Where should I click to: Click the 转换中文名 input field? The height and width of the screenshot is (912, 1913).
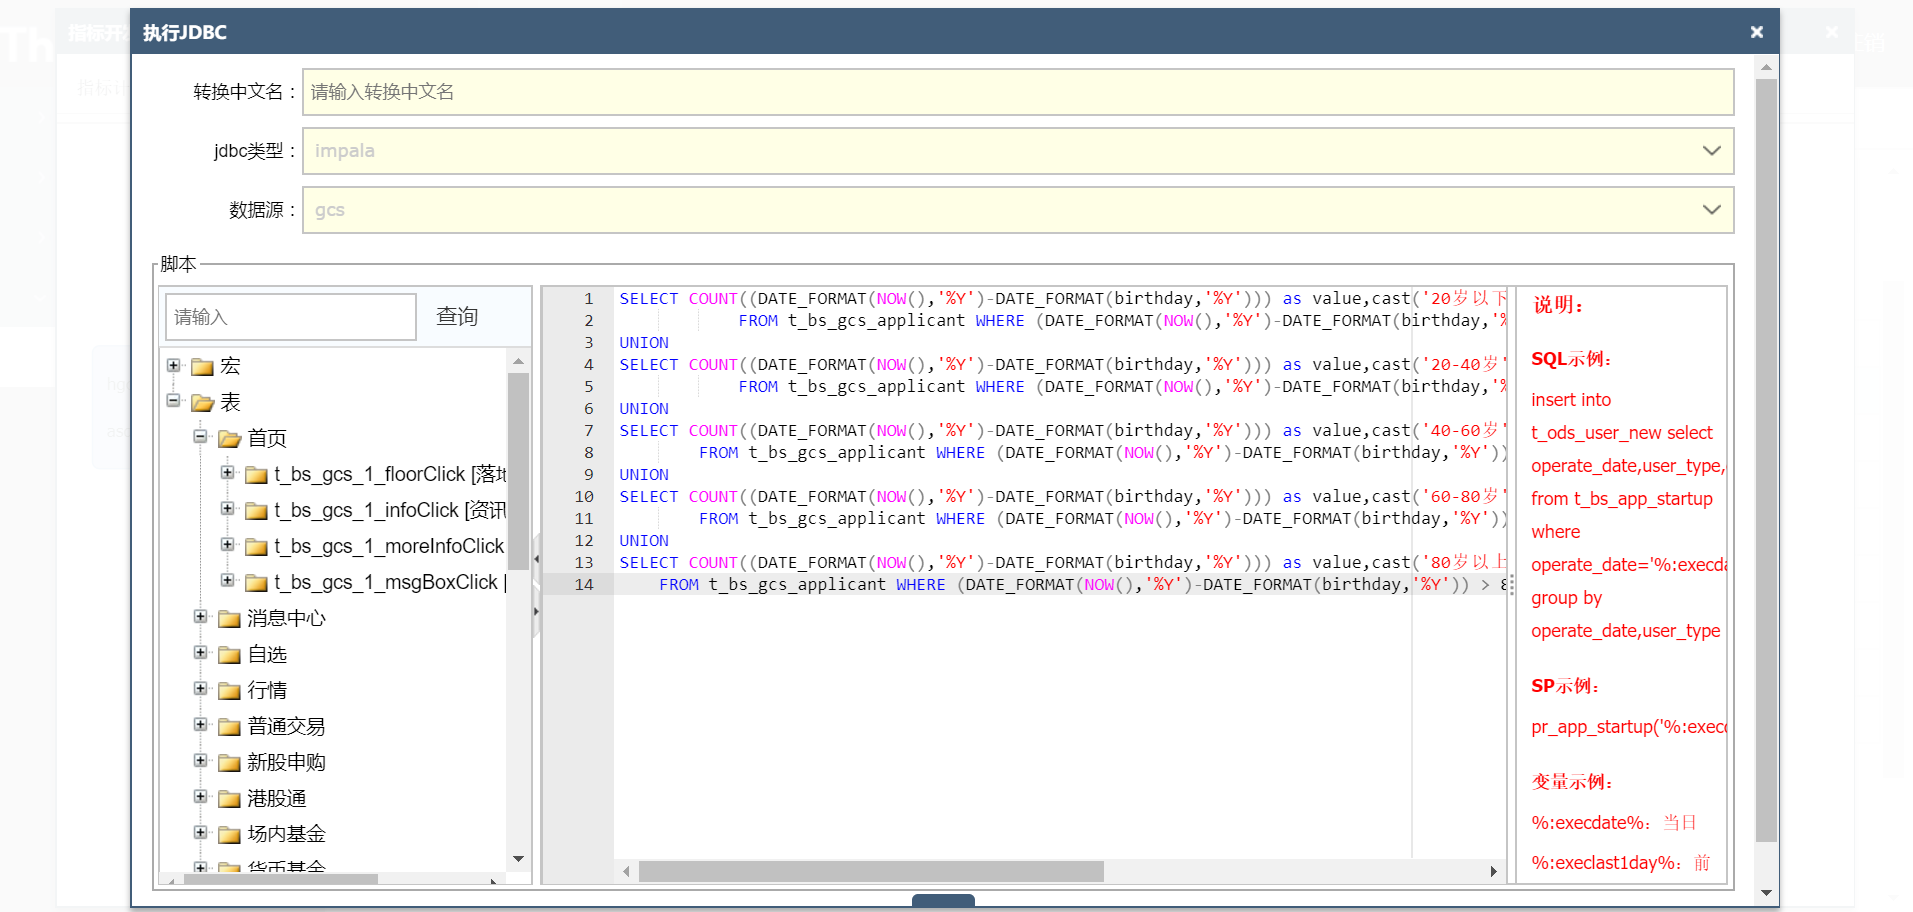[x=1018, y=92]
